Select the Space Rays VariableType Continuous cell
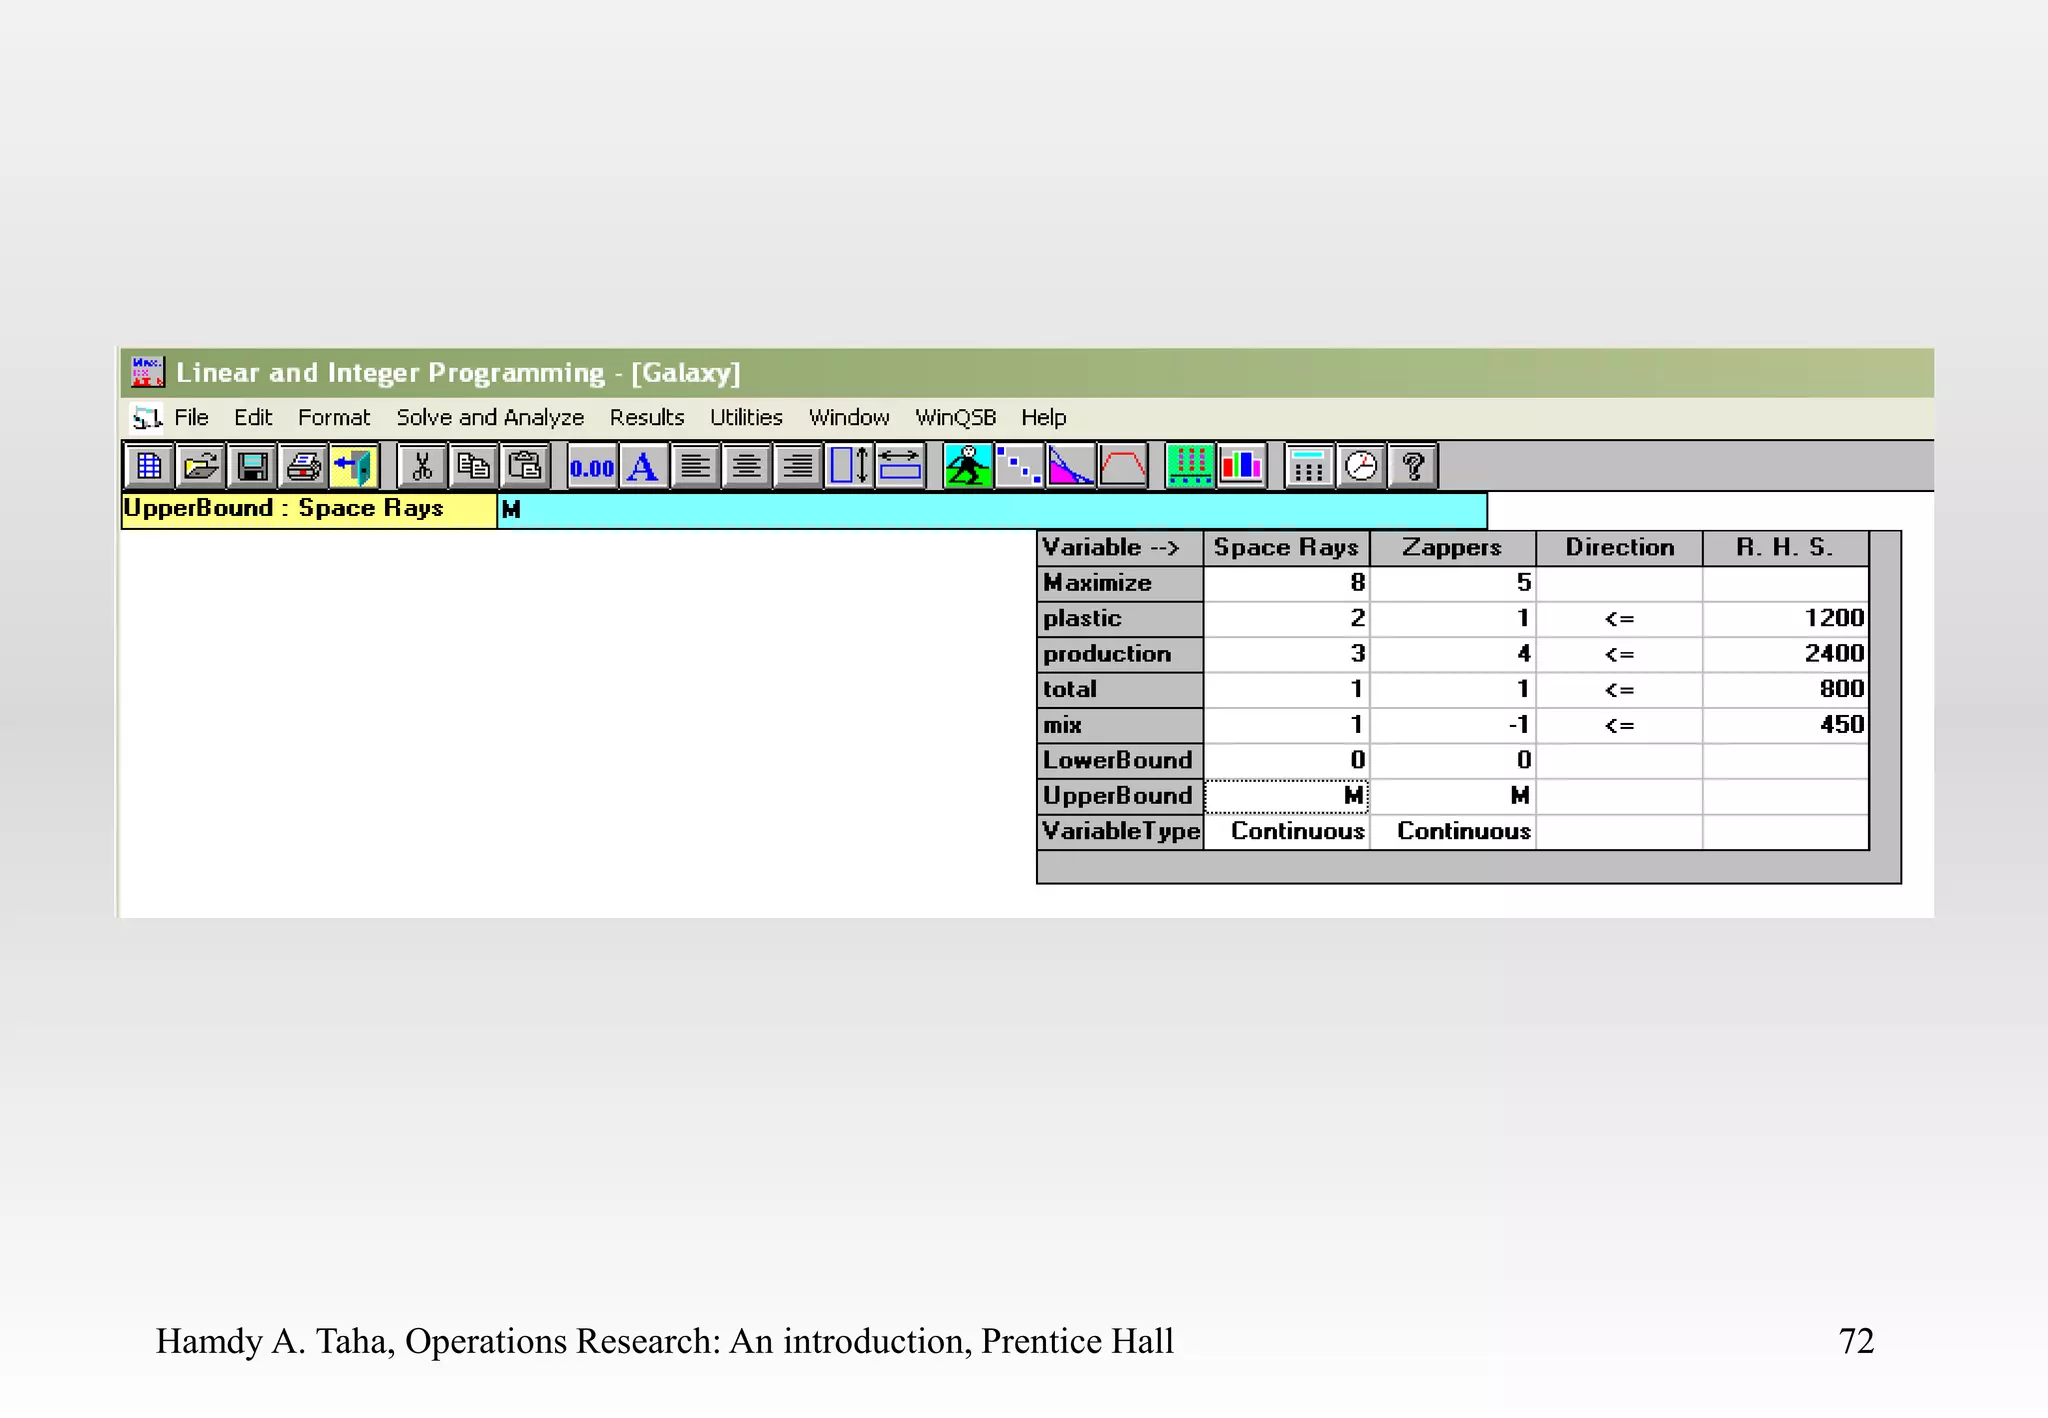 [x=1287, y=831]
